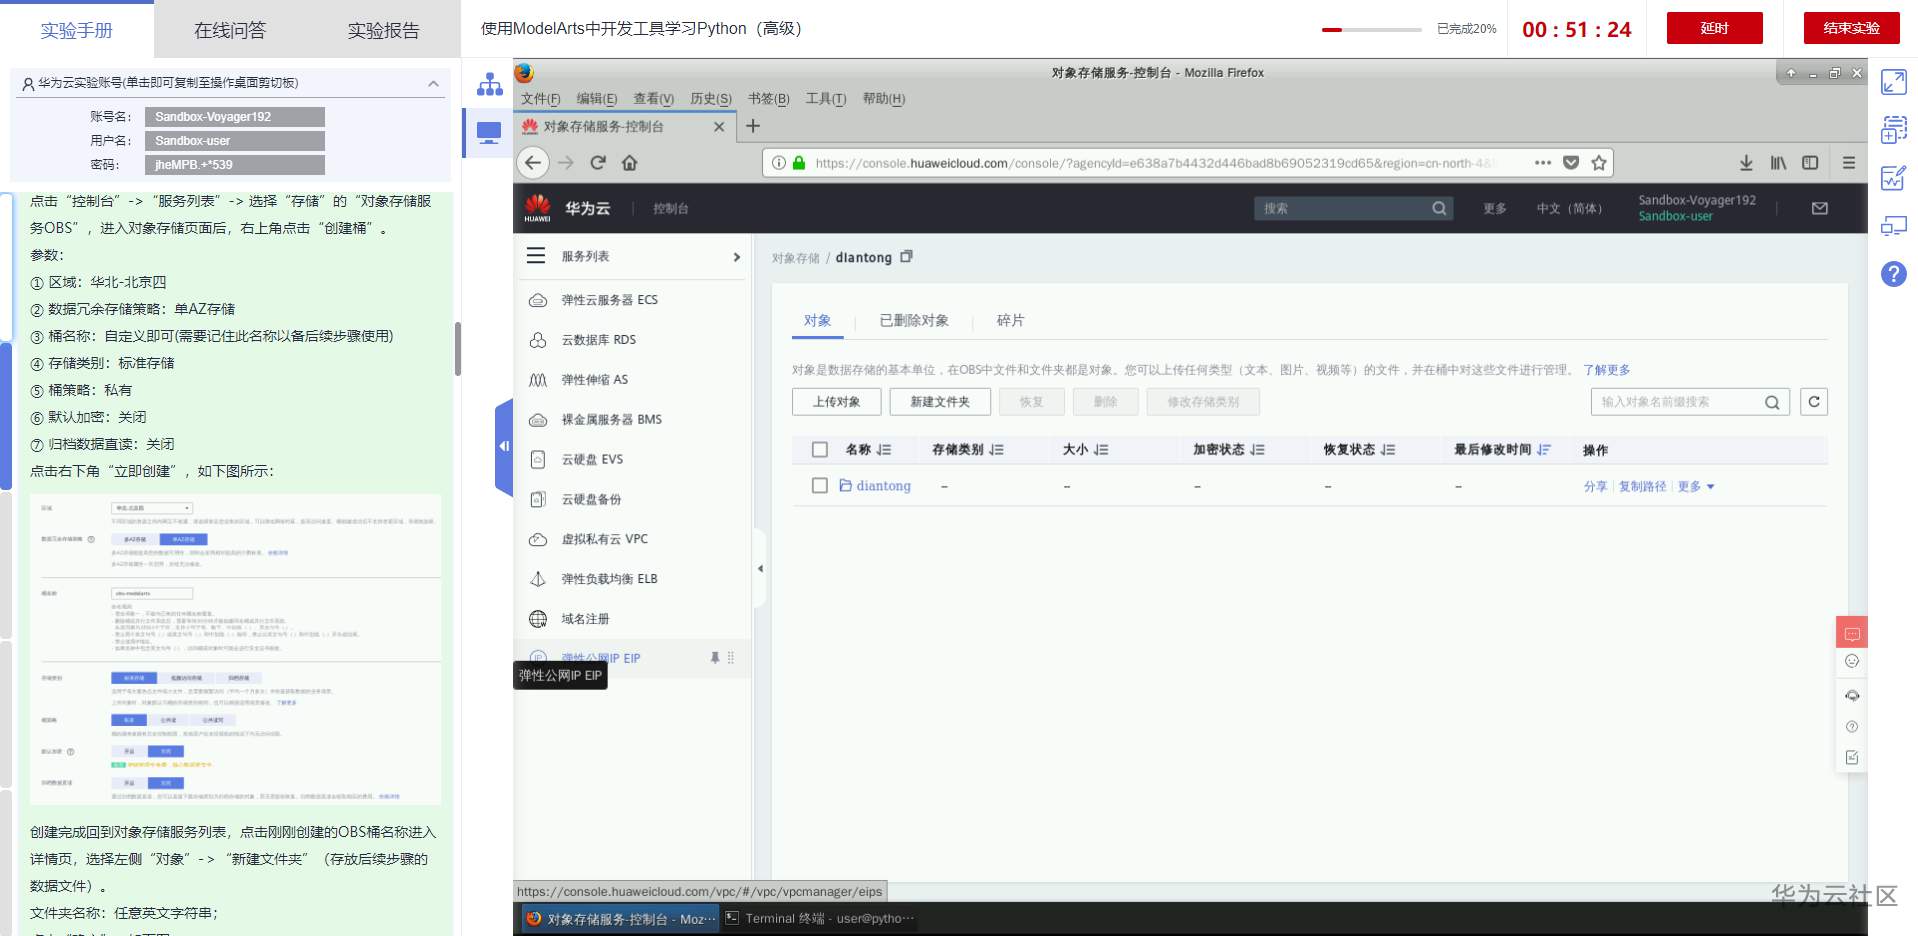Image resolution: width=1918 pixels, height=936 pixels.
Task: Refresh the object list
Action: (1814, 402)
